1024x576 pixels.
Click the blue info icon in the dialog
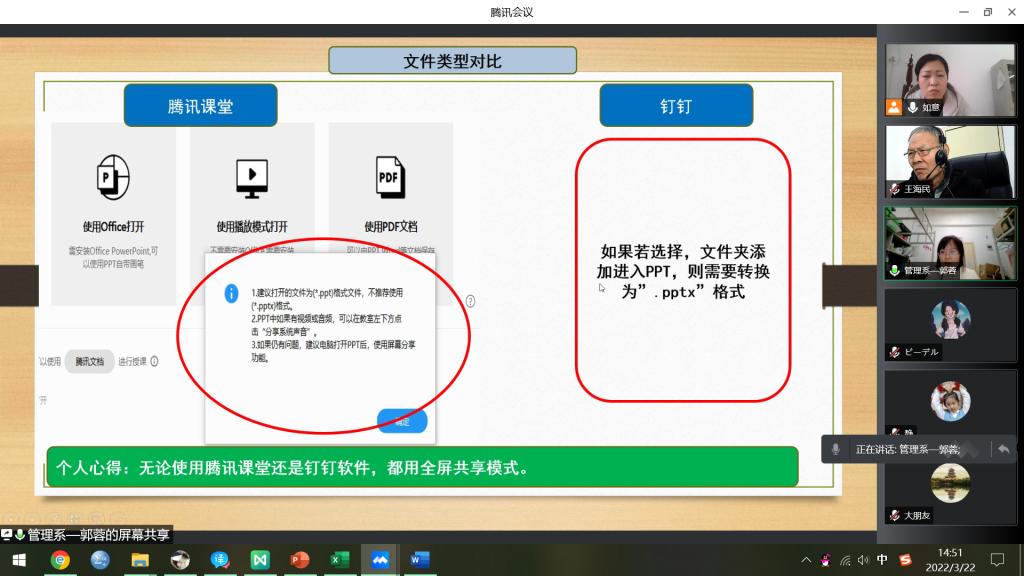[231, 294]
